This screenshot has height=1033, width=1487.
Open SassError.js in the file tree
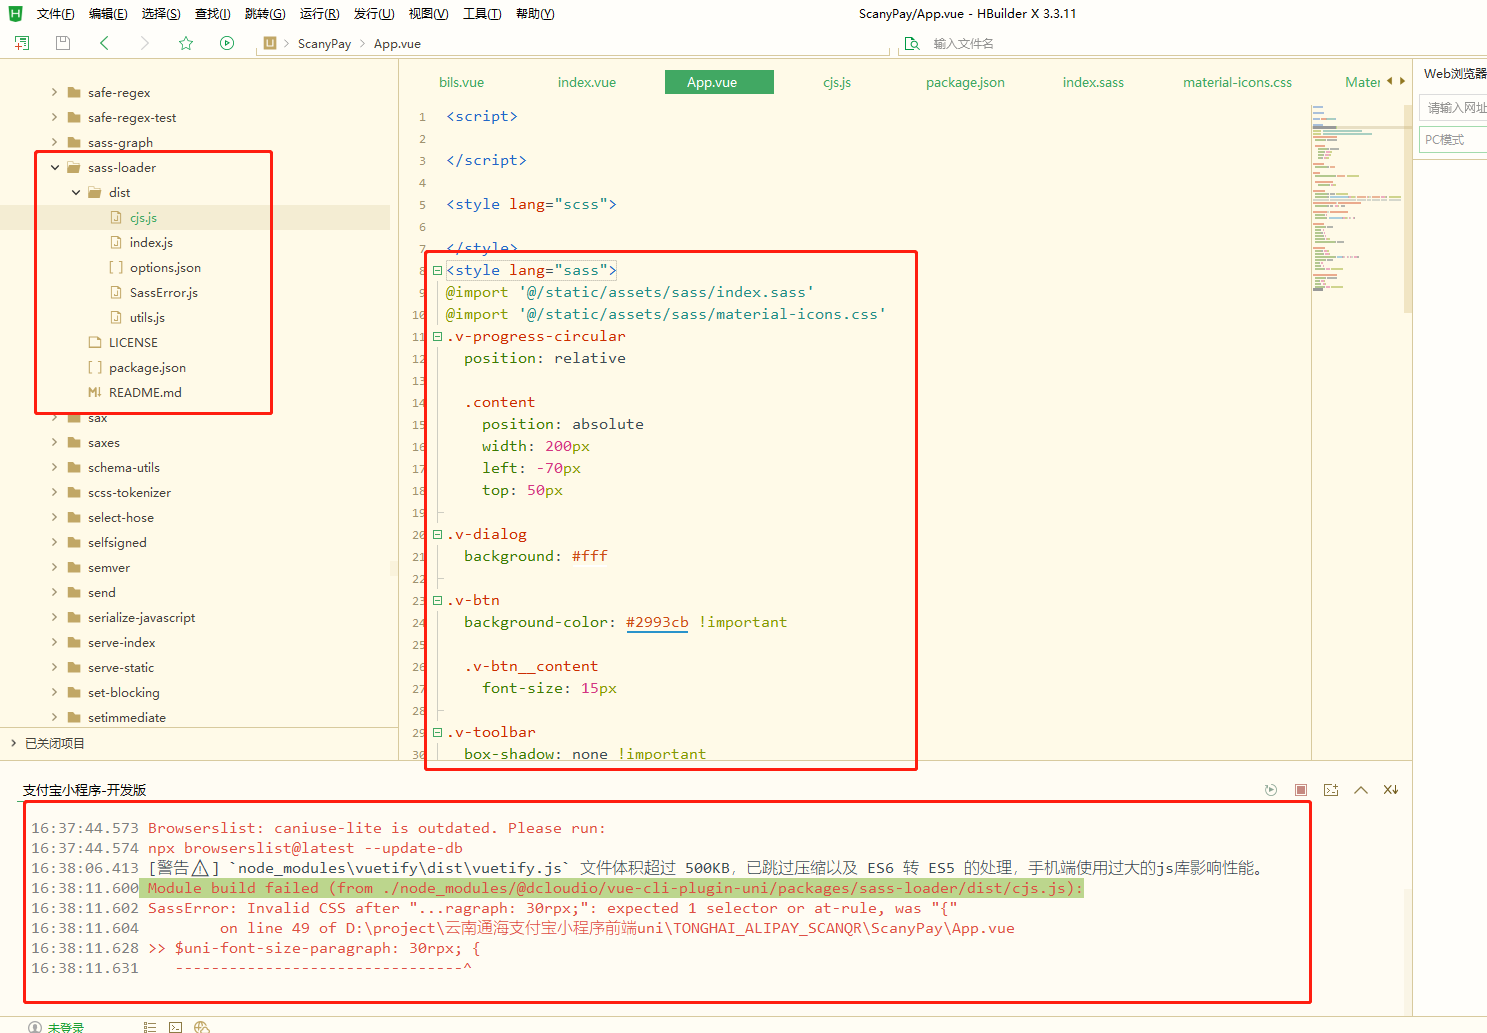pyautogui.click(x=164, y=292)
